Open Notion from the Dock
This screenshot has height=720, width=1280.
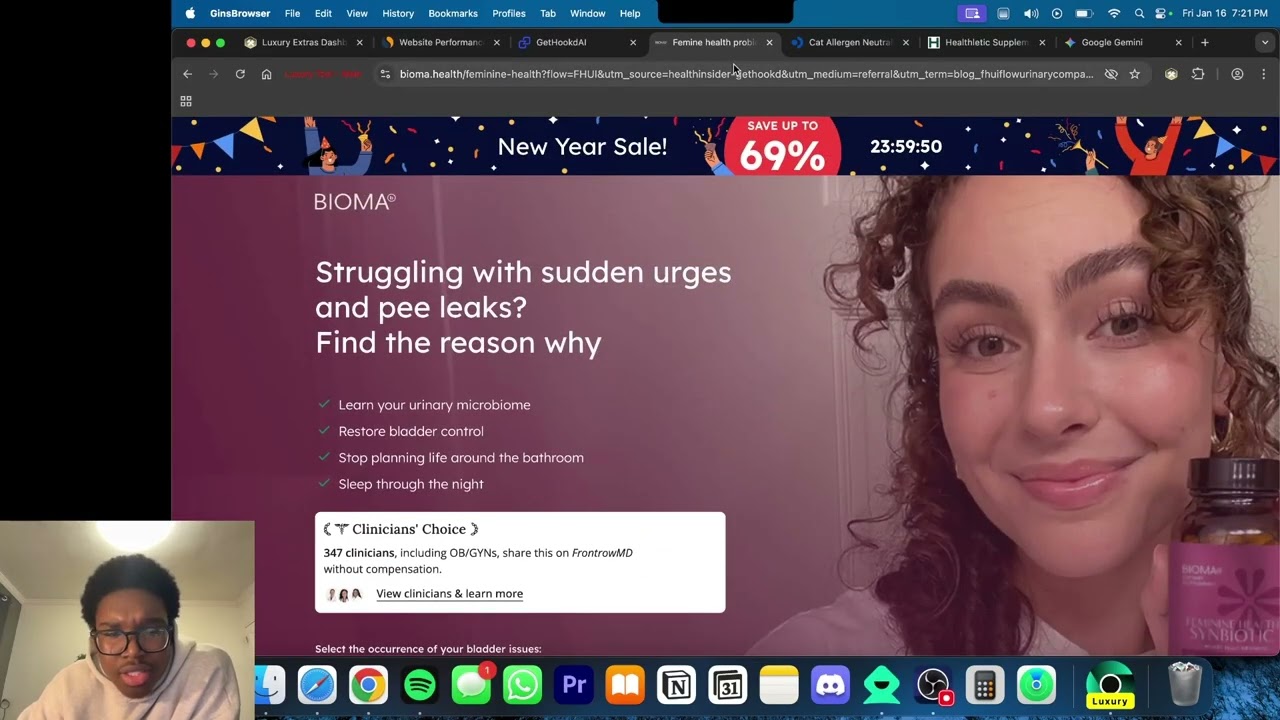pyautogui.click(x=677, y=686)
